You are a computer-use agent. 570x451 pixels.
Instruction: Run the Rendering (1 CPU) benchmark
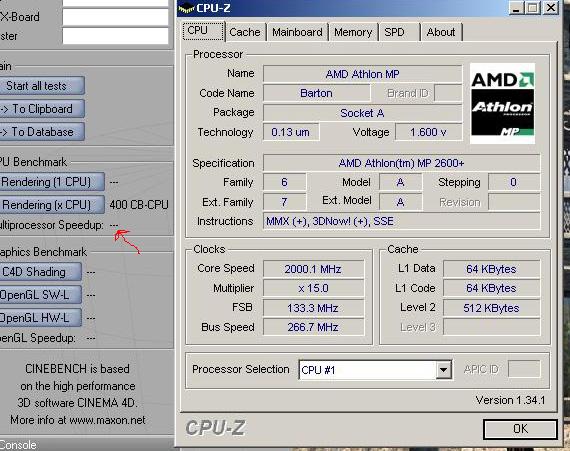tap(52, 182)
